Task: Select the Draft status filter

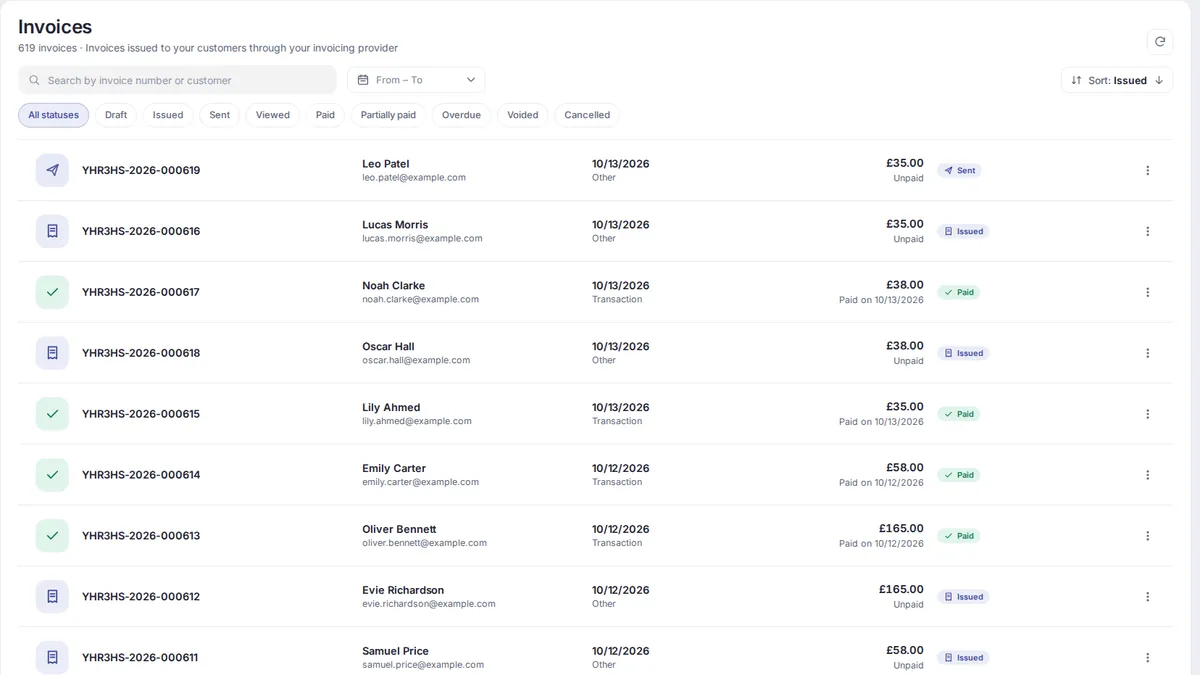Action: click(116, 115)
